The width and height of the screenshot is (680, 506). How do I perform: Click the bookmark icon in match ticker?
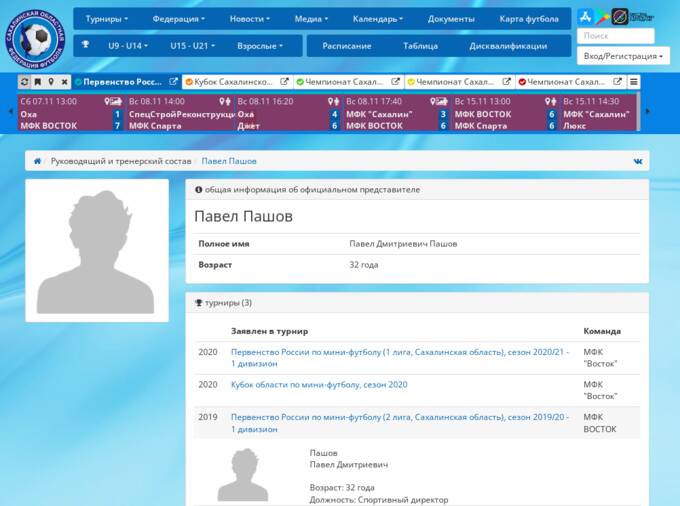pyautogui.click(x=38, y=82)
